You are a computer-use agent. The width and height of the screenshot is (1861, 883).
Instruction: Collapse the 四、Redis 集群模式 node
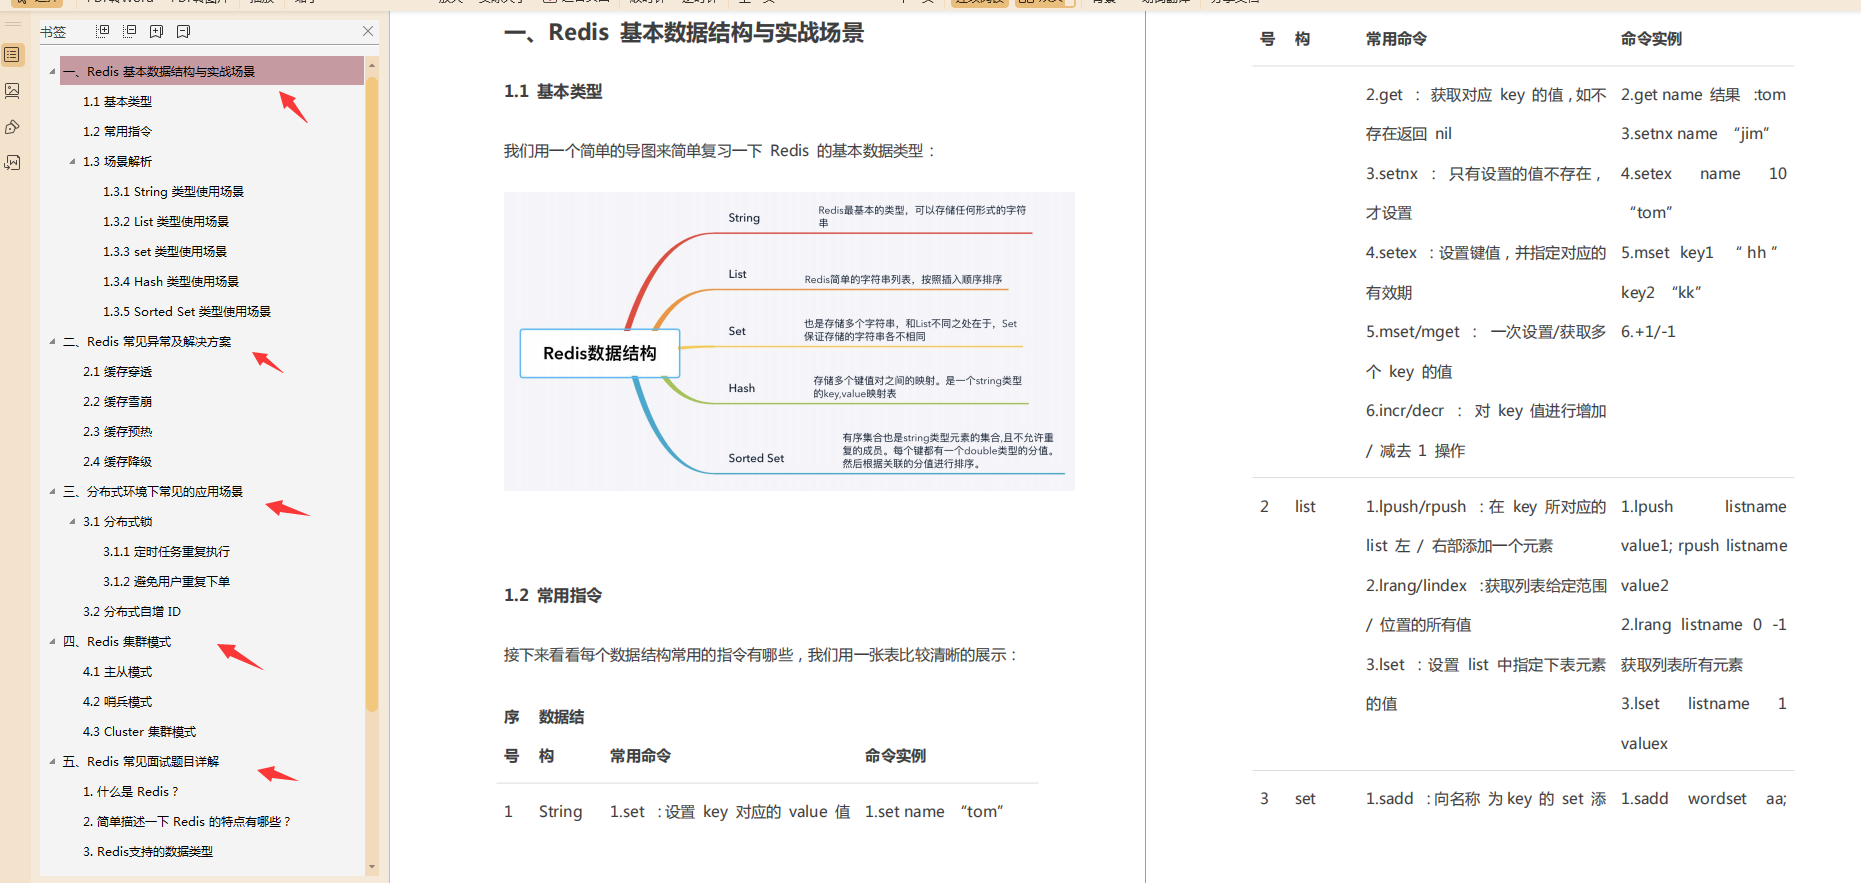(x=52, y=642)
